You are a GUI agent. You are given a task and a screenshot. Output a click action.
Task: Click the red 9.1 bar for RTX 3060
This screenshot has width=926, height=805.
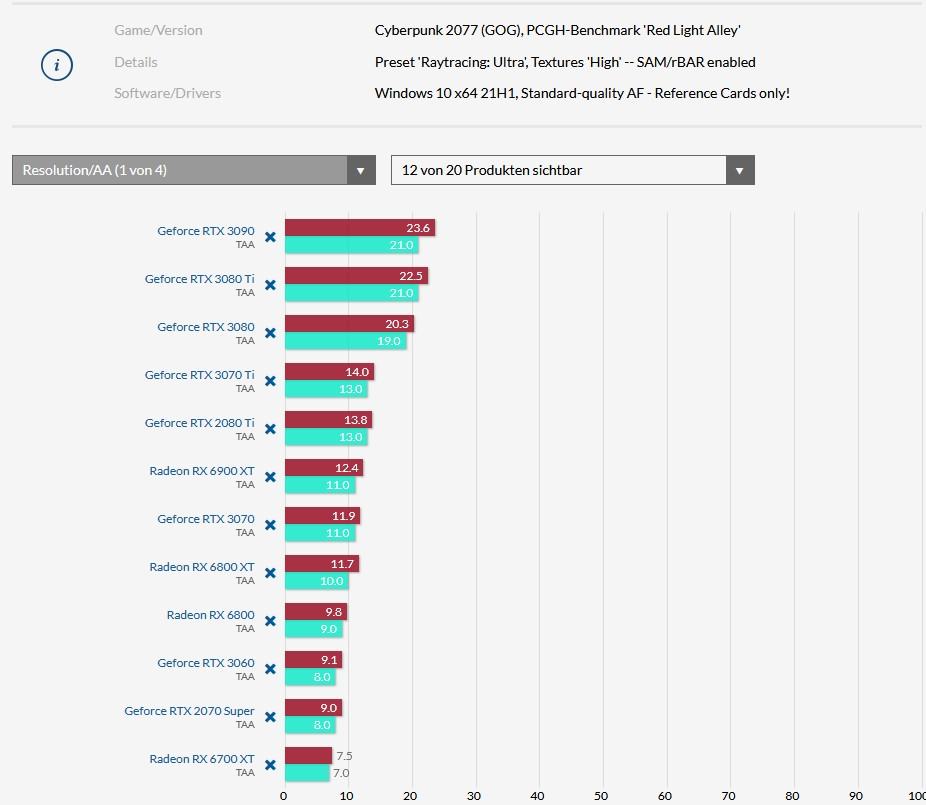point(314,660)
